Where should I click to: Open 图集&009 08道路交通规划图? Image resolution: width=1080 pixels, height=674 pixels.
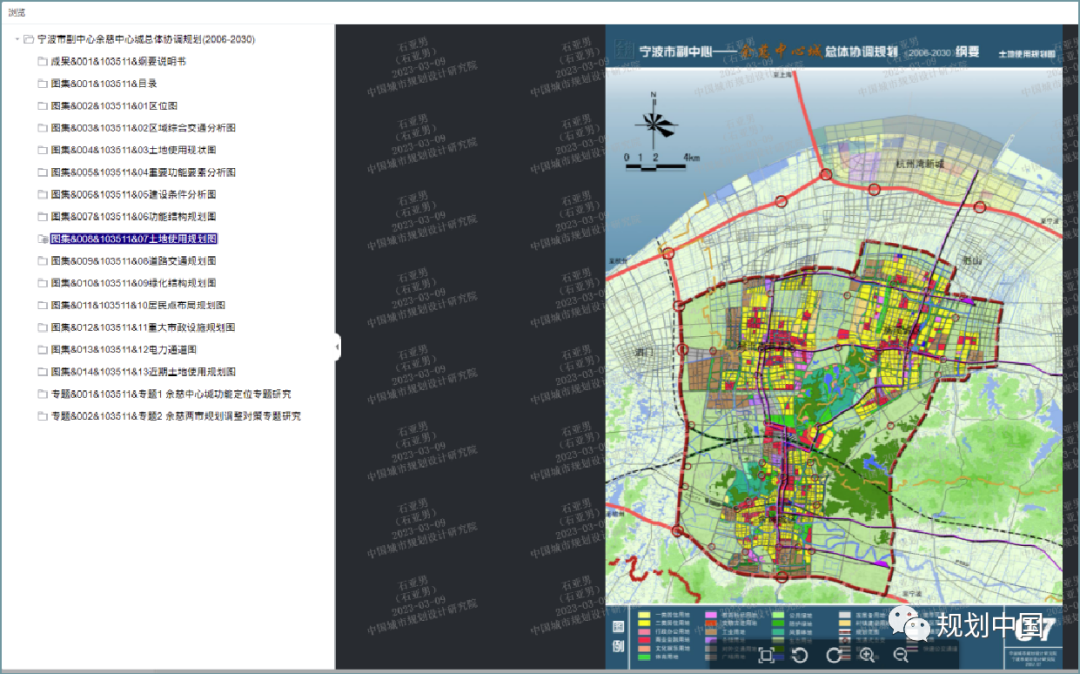point(134,261)
